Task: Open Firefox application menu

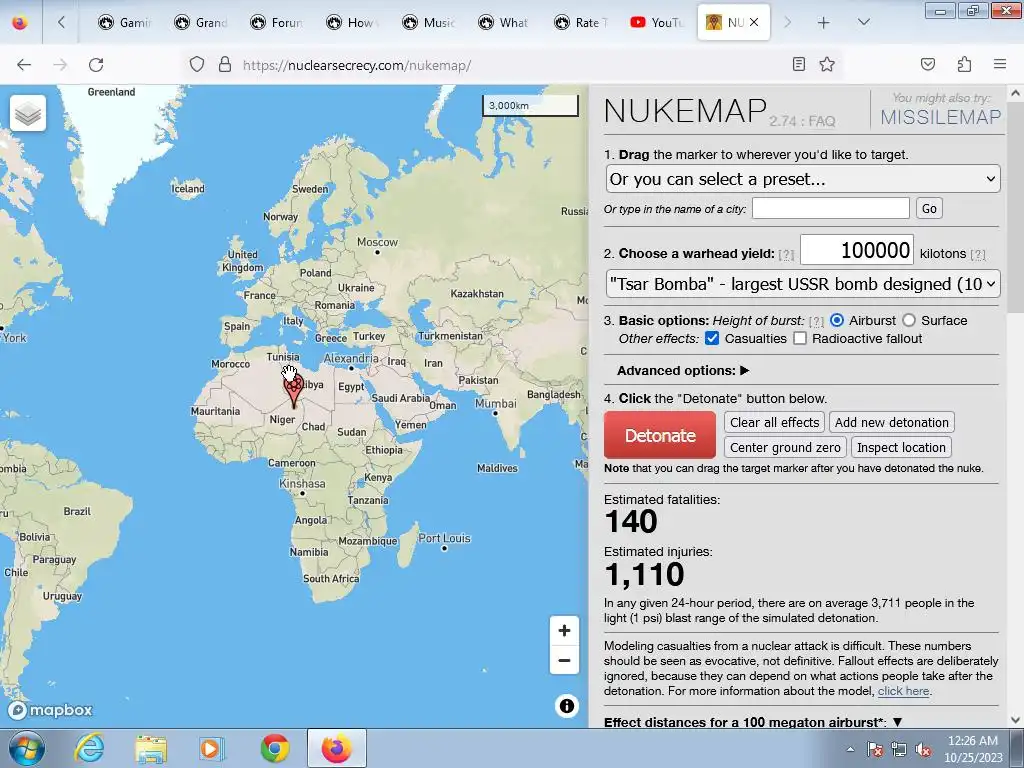Action: tap(1000, 64)
